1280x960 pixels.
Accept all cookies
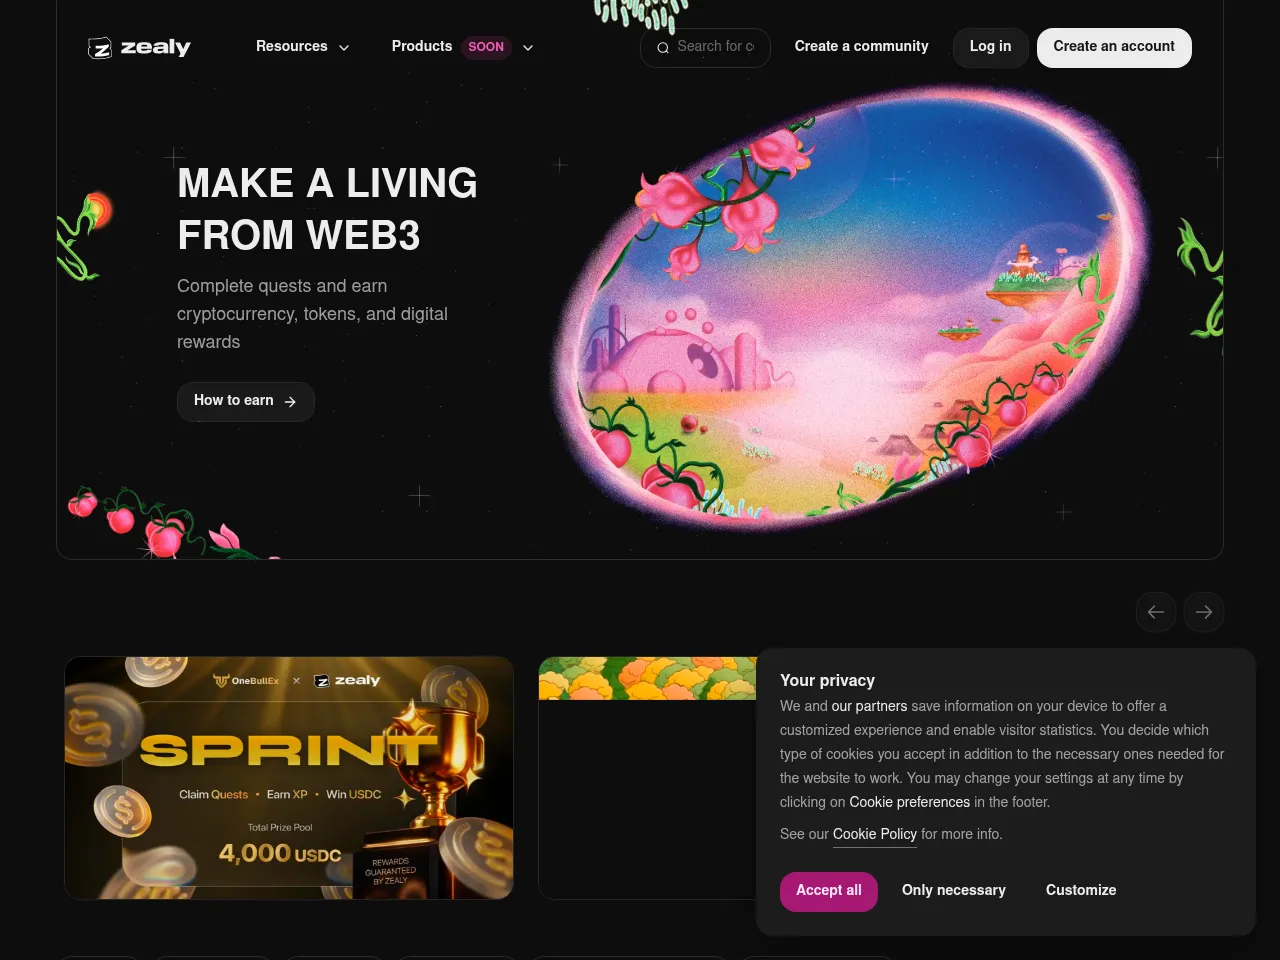coord(829,891)
